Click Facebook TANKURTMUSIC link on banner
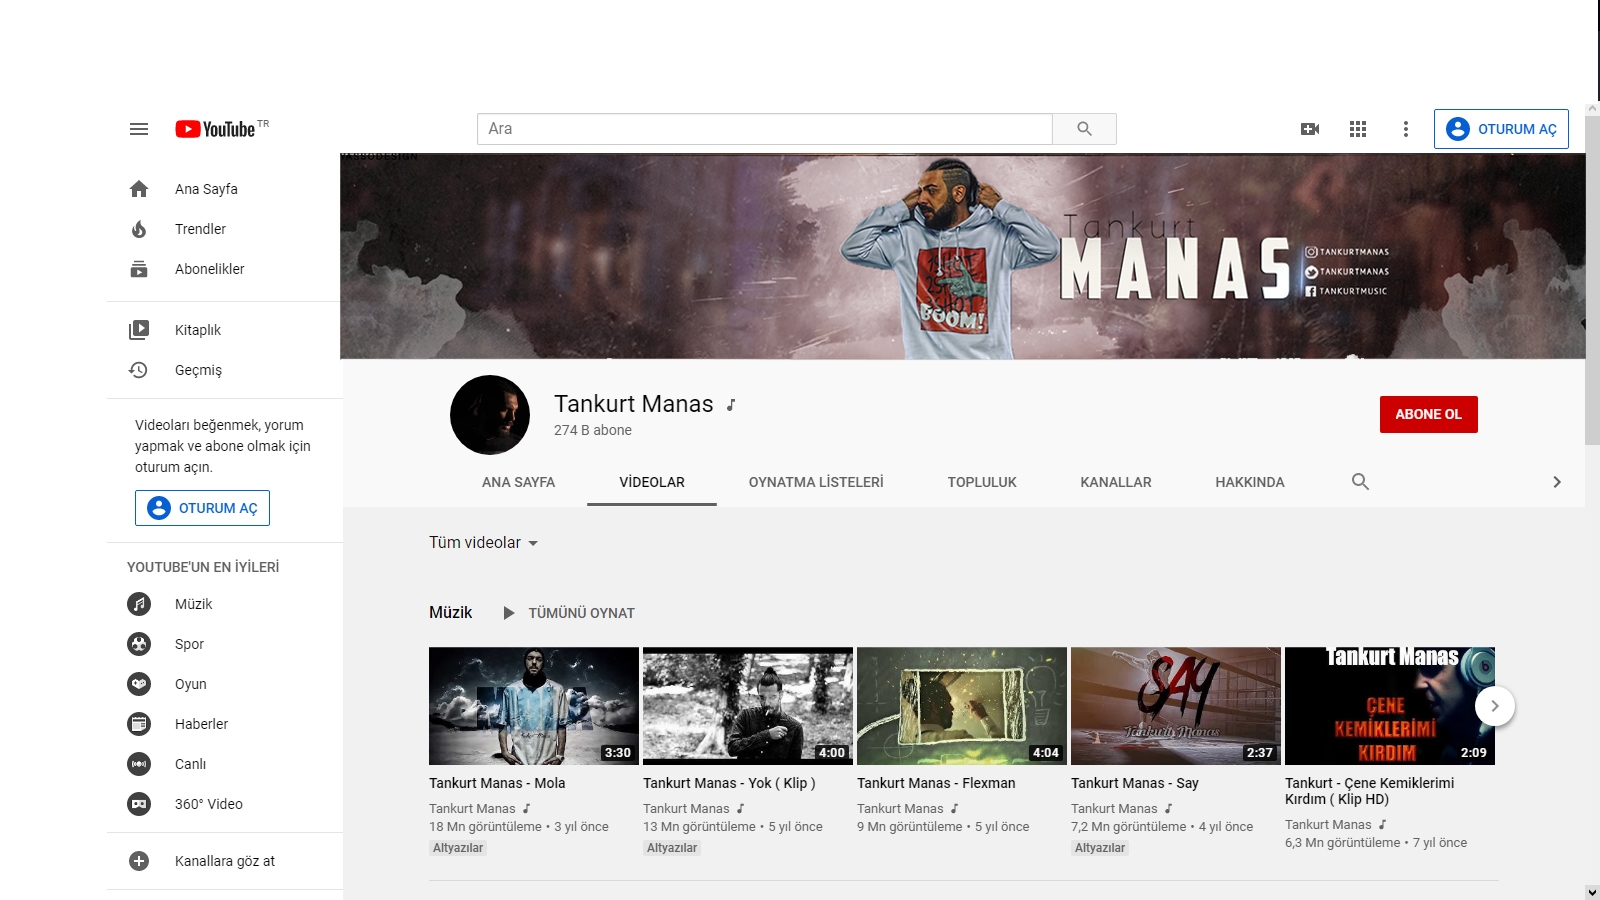 pyautogui.click(x=1346, y=291)
